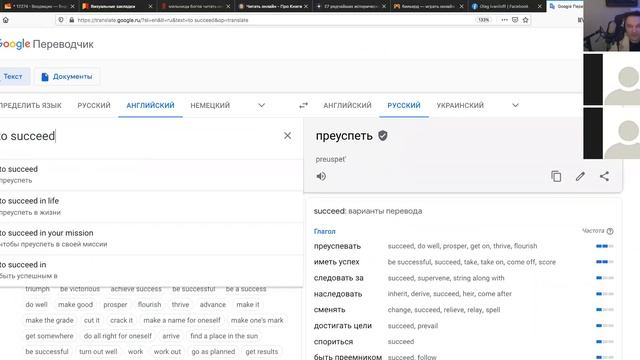640x360 pixels.
Task: Click synonym chip "flourish"
Action: point(149,304)
